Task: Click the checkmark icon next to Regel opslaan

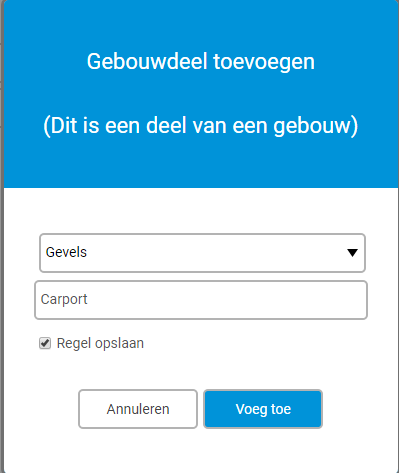Action: point(45,343)
